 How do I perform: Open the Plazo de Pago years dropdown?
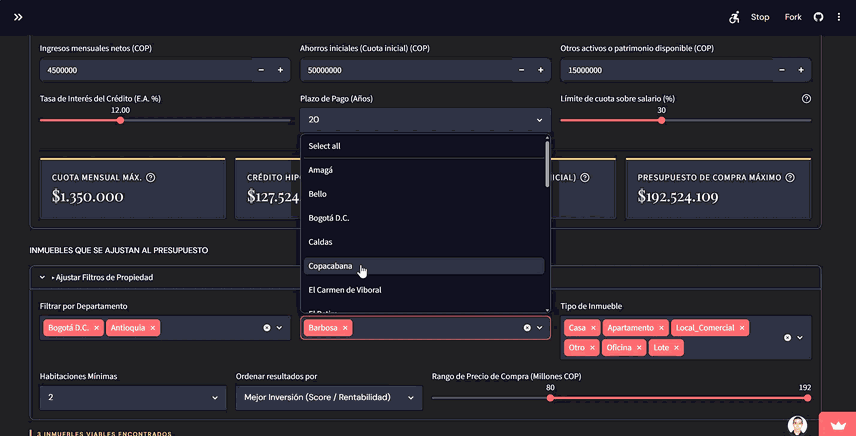(x=425, y=120)
